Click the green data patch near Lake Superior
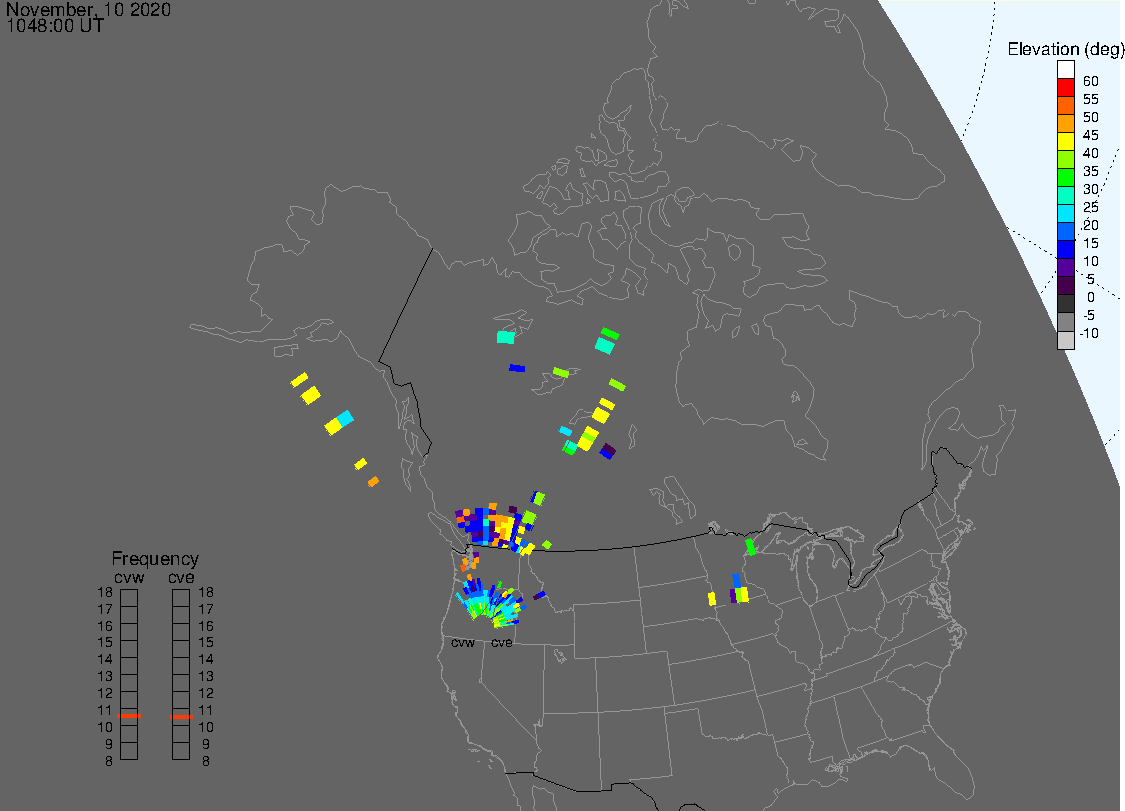1125x811 pixels. (x=750, y=547)
